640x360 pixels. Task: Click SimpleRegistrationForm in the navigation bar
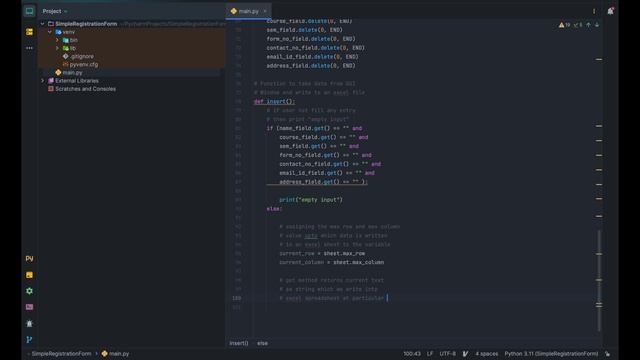click(x=61, y=353)
